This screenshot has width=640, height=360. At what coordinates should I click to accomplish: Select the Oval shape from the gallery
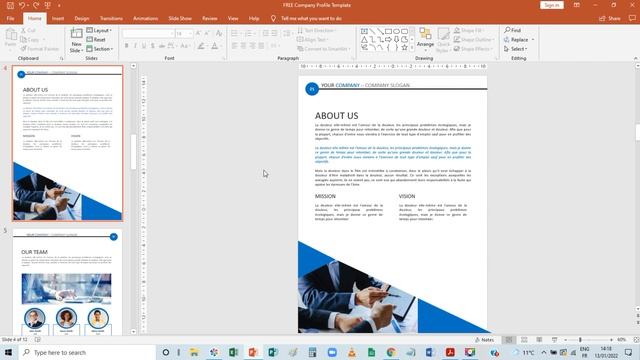396,31
